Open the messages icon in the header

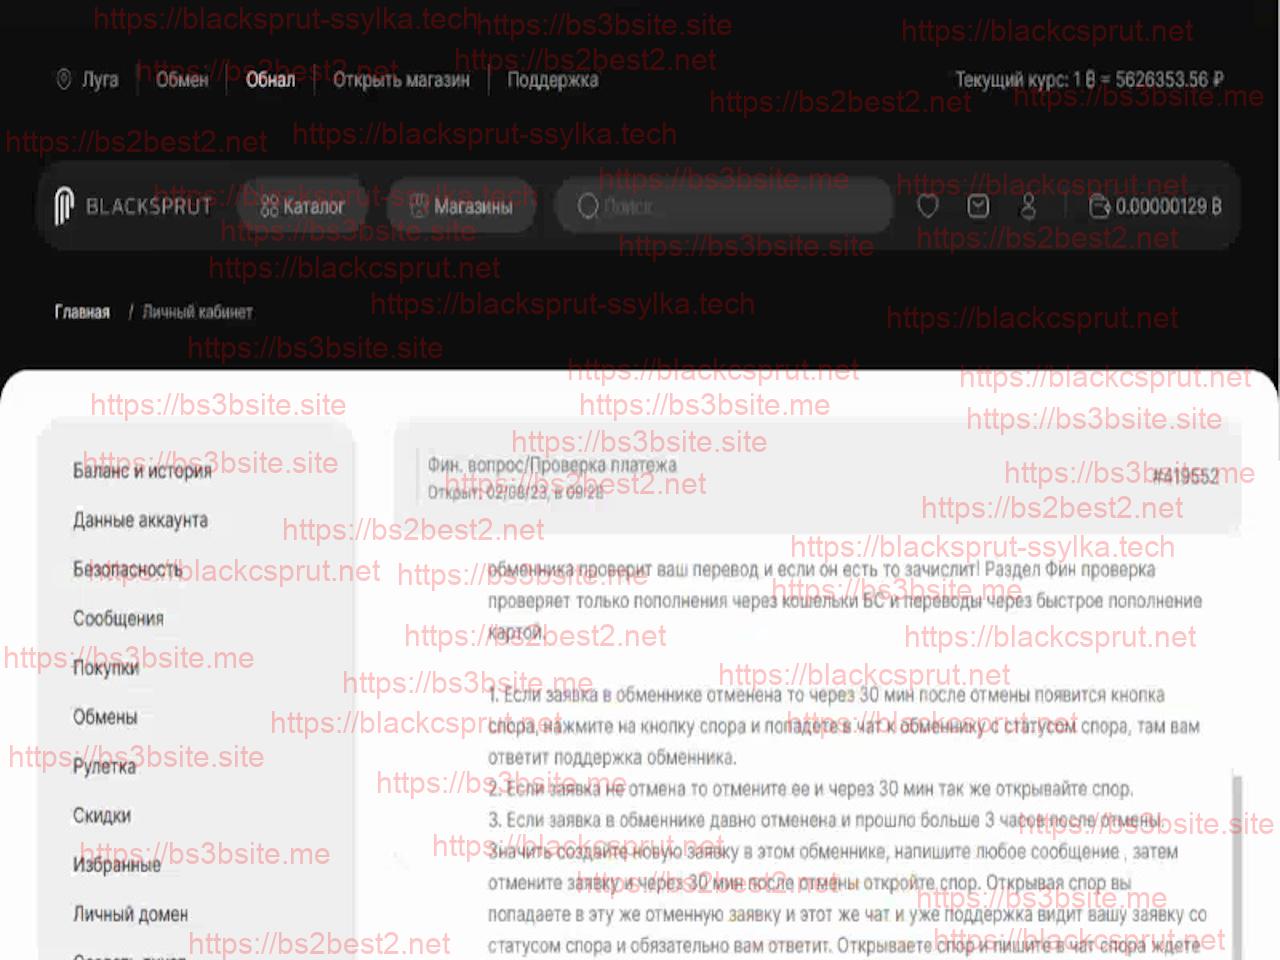[978, 206]
